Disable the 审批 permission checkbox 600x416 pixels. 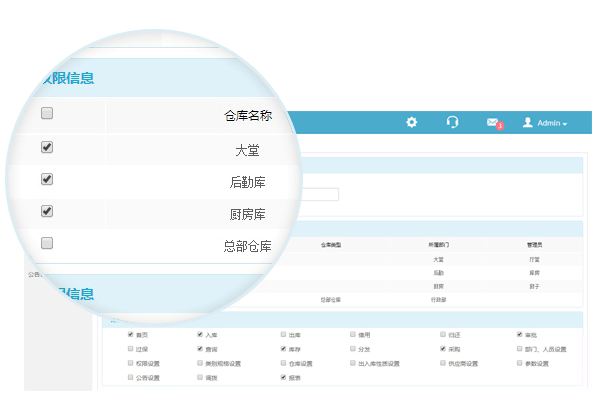click(519, 334)
